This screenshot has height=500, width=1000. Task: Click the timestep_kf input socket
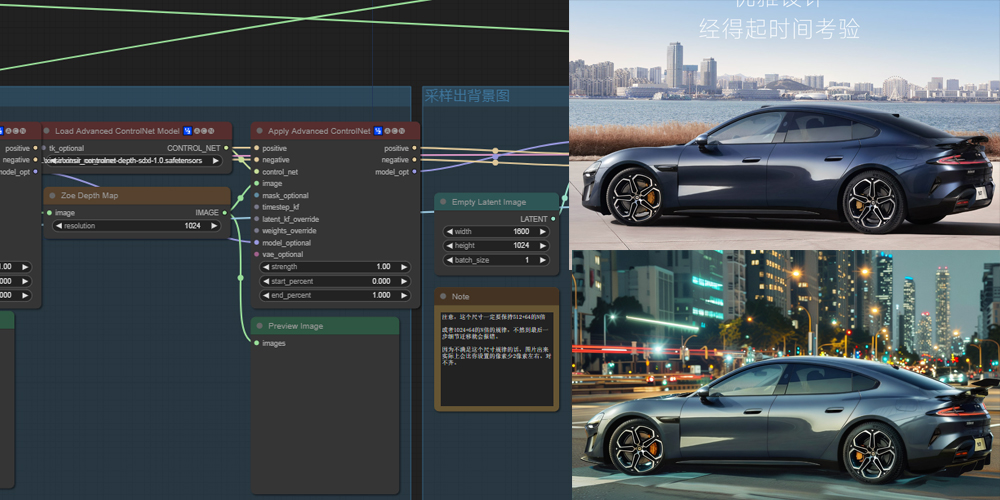click(256, 207)
